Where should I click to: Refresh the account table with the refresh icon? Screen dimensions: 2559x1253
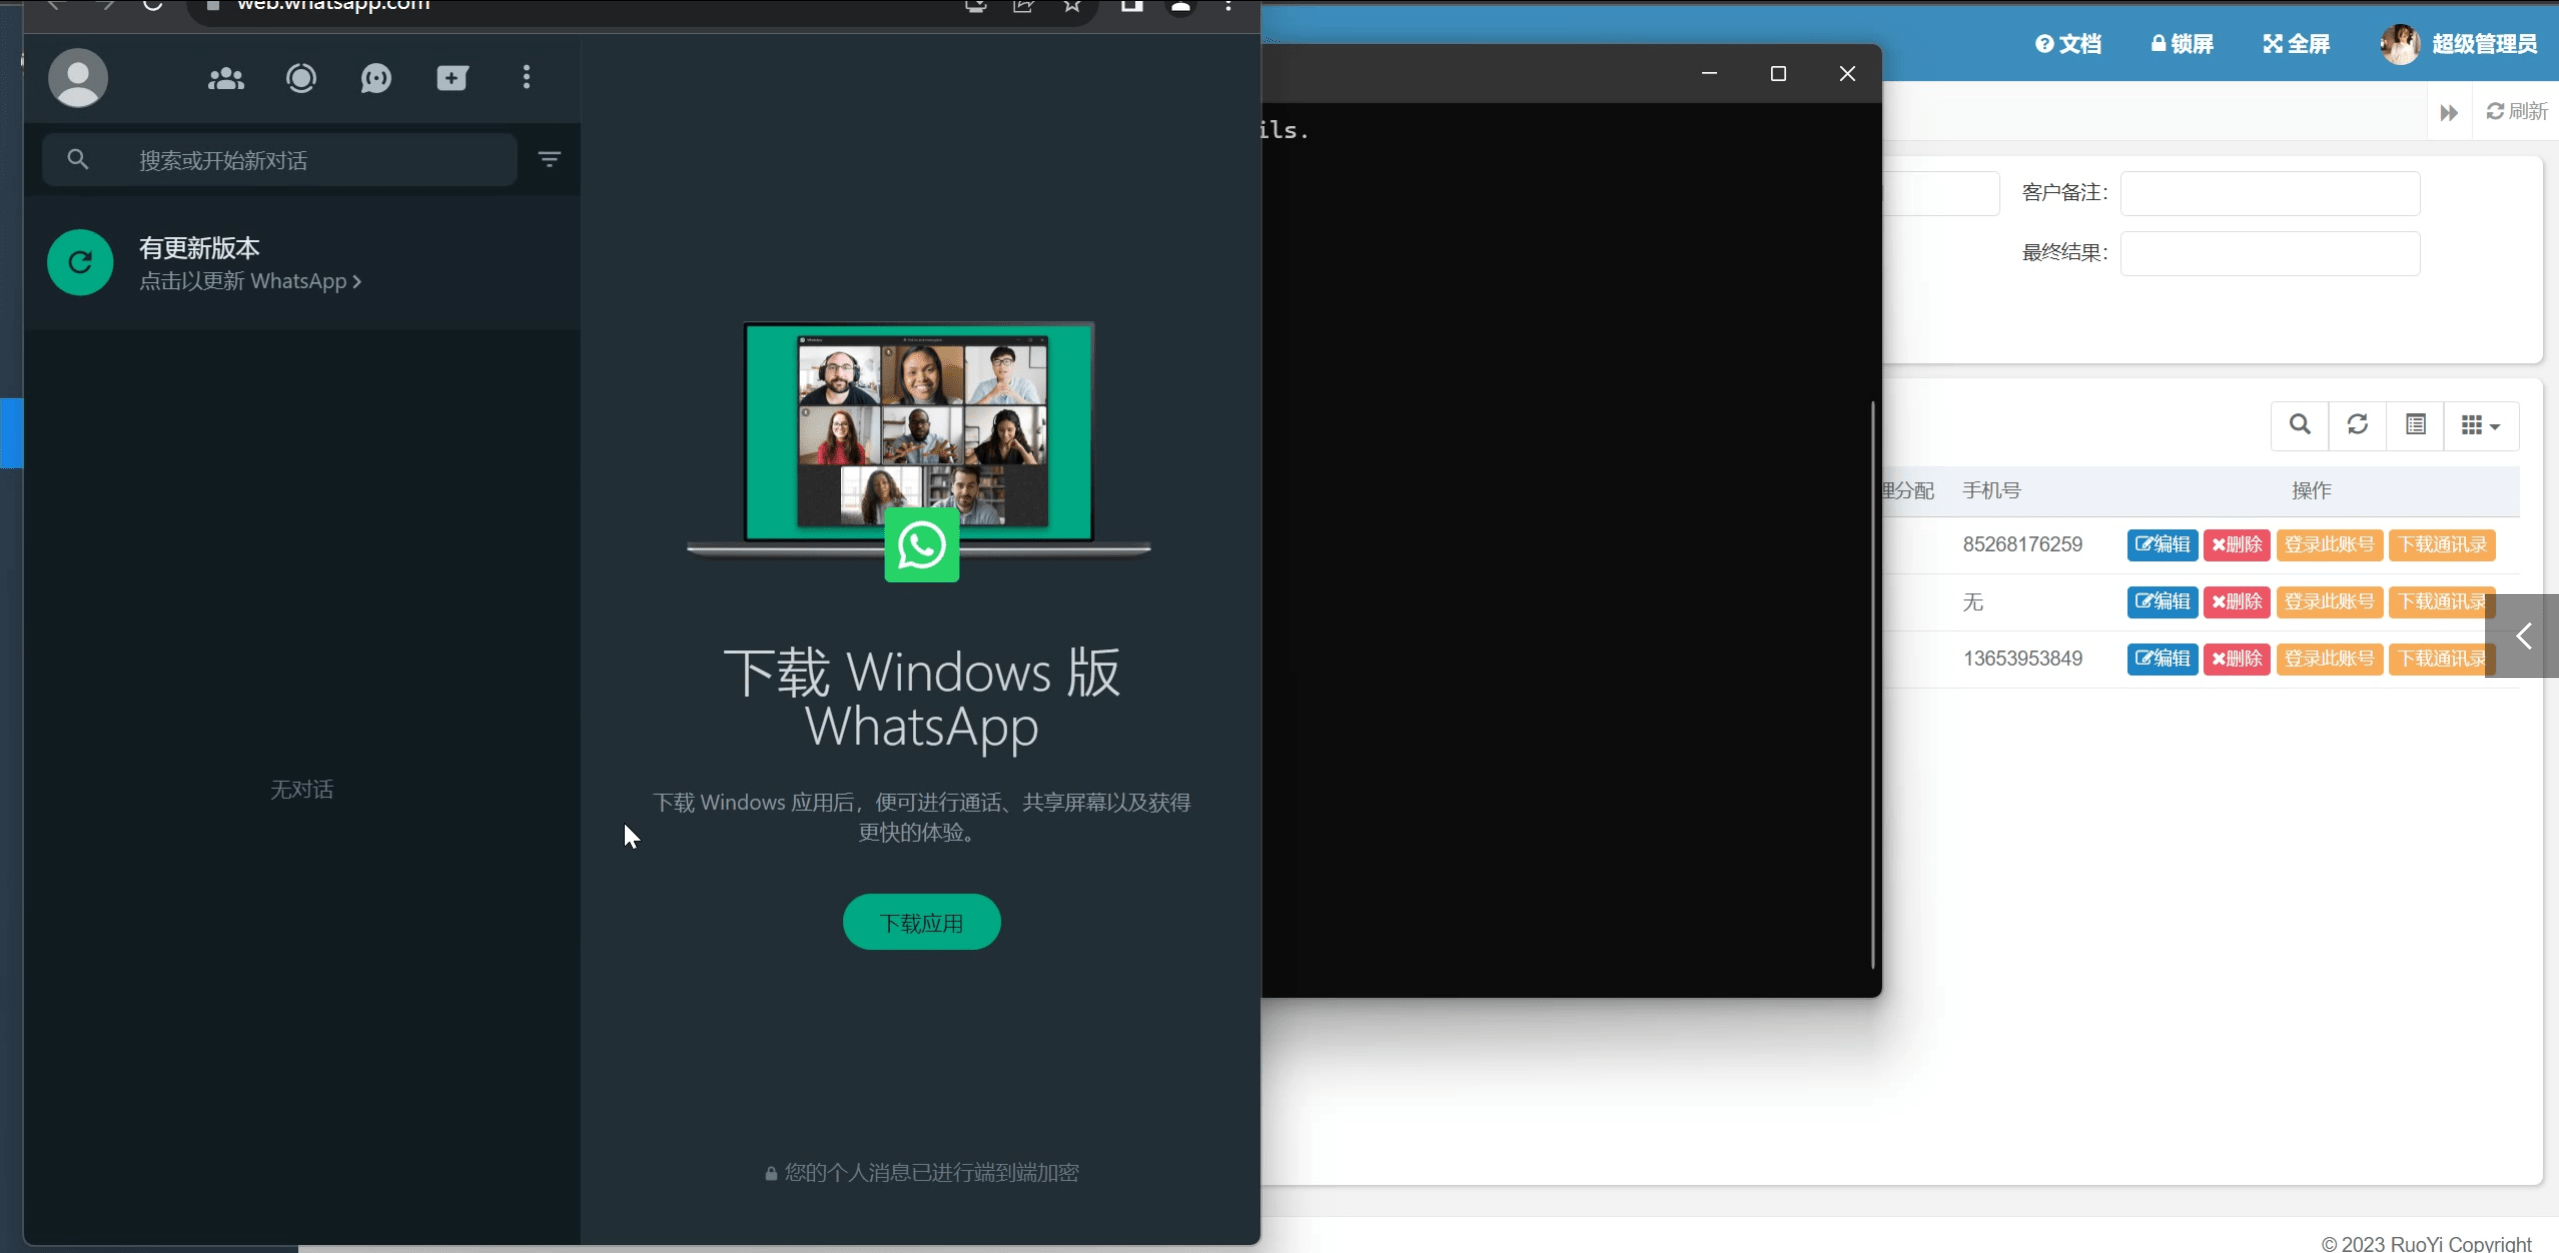coord(2357,425)
